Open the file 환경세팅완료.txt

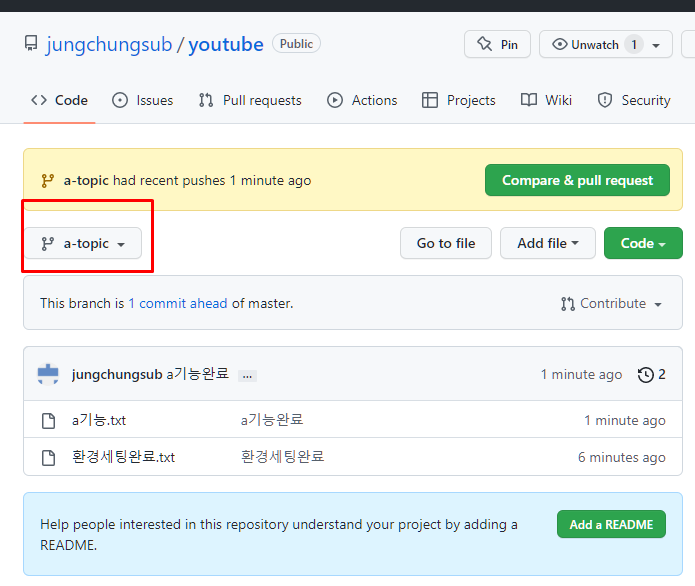click(123, 457)
